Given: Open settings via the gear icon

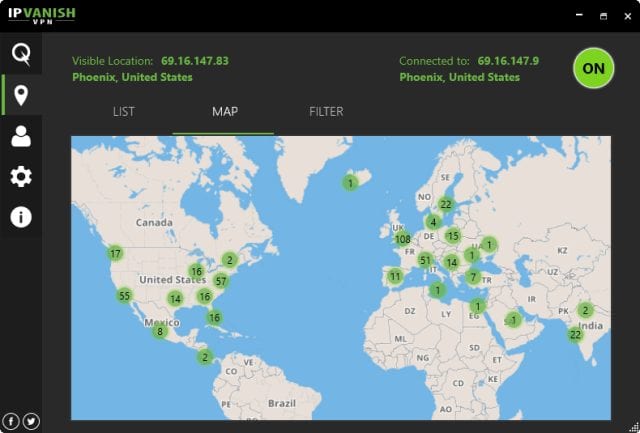Looking at the screenshot, I should (20, 177).
